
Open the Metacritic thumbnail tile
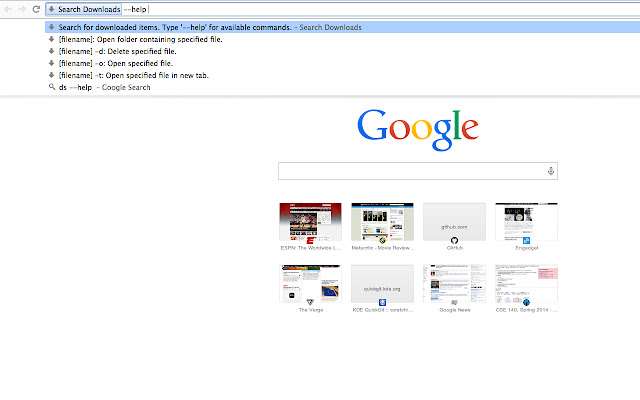(382, 222)
